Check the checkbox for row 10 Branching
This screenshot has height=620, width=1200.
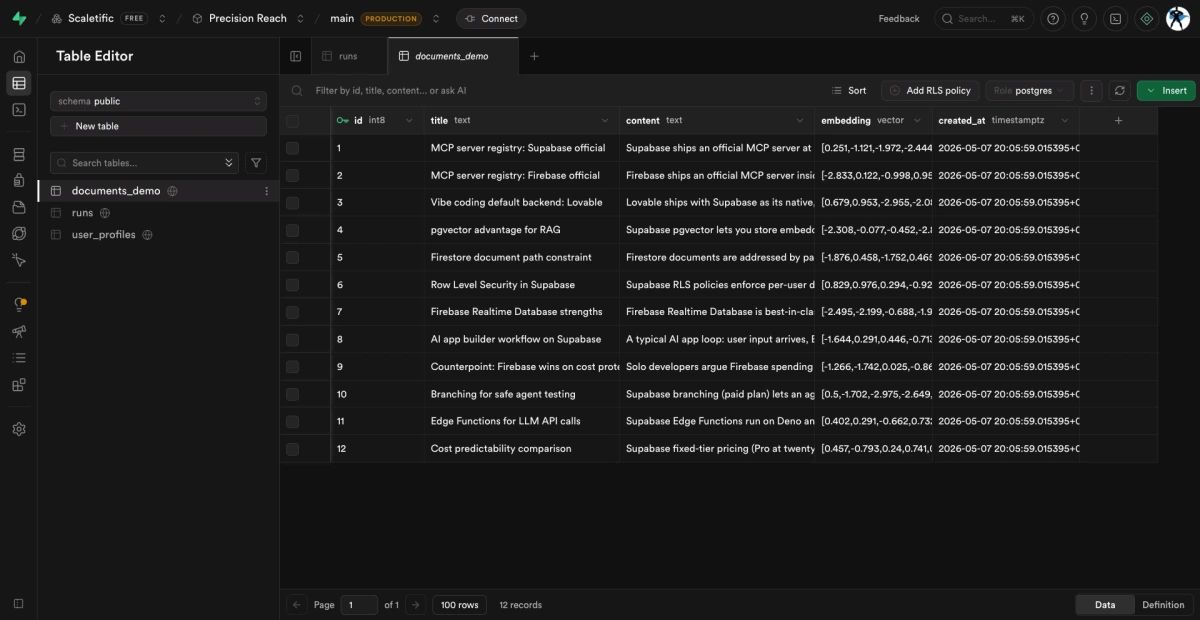pyautogui.click(x=292, y=394)
